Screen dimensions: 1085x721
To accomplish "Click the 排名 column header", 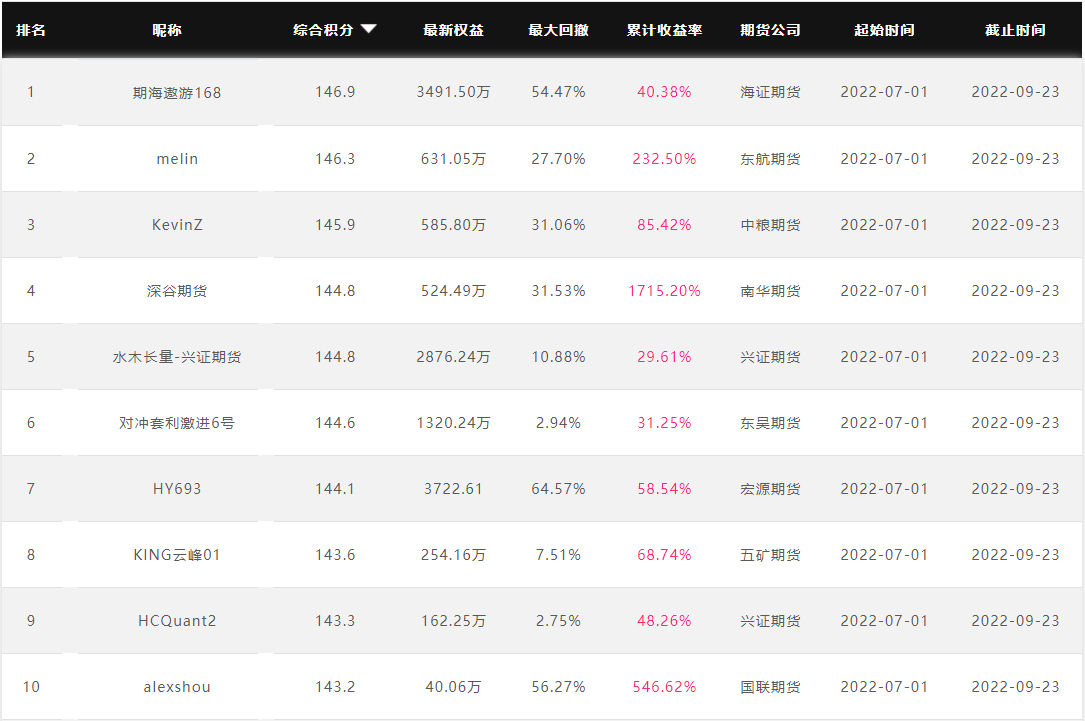I will tap(31, 30).
